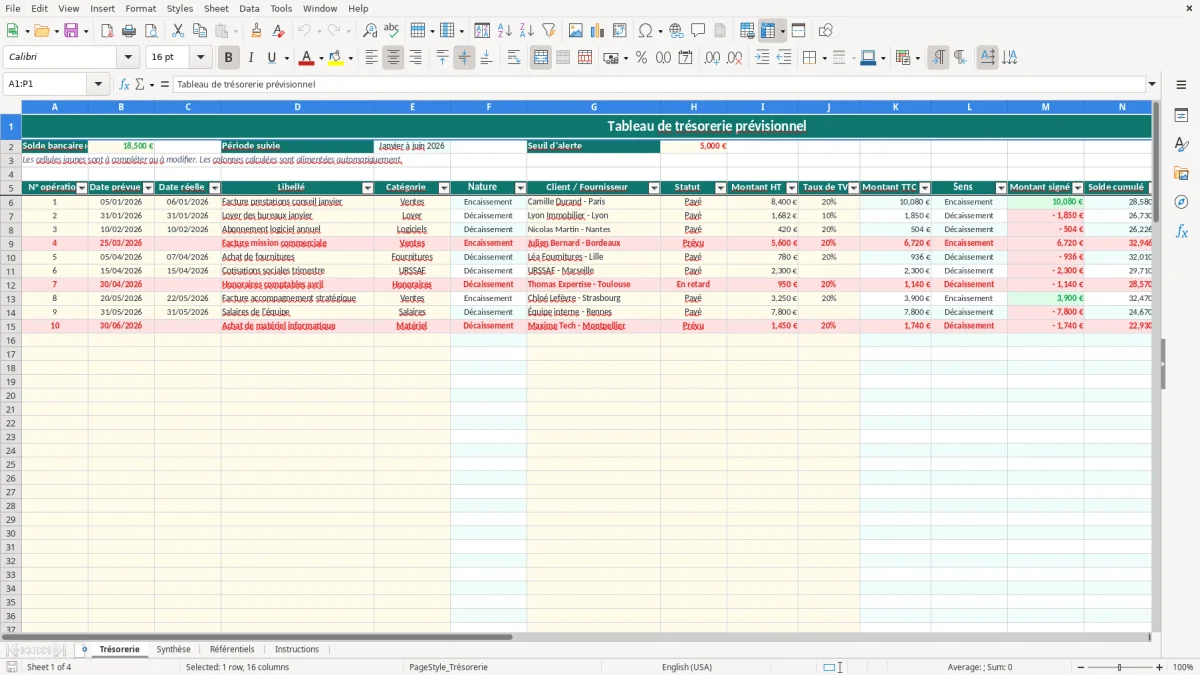Adjust the zoom slider in status bar
This screenshot has height=675, width=1200.
point(1120,667)
